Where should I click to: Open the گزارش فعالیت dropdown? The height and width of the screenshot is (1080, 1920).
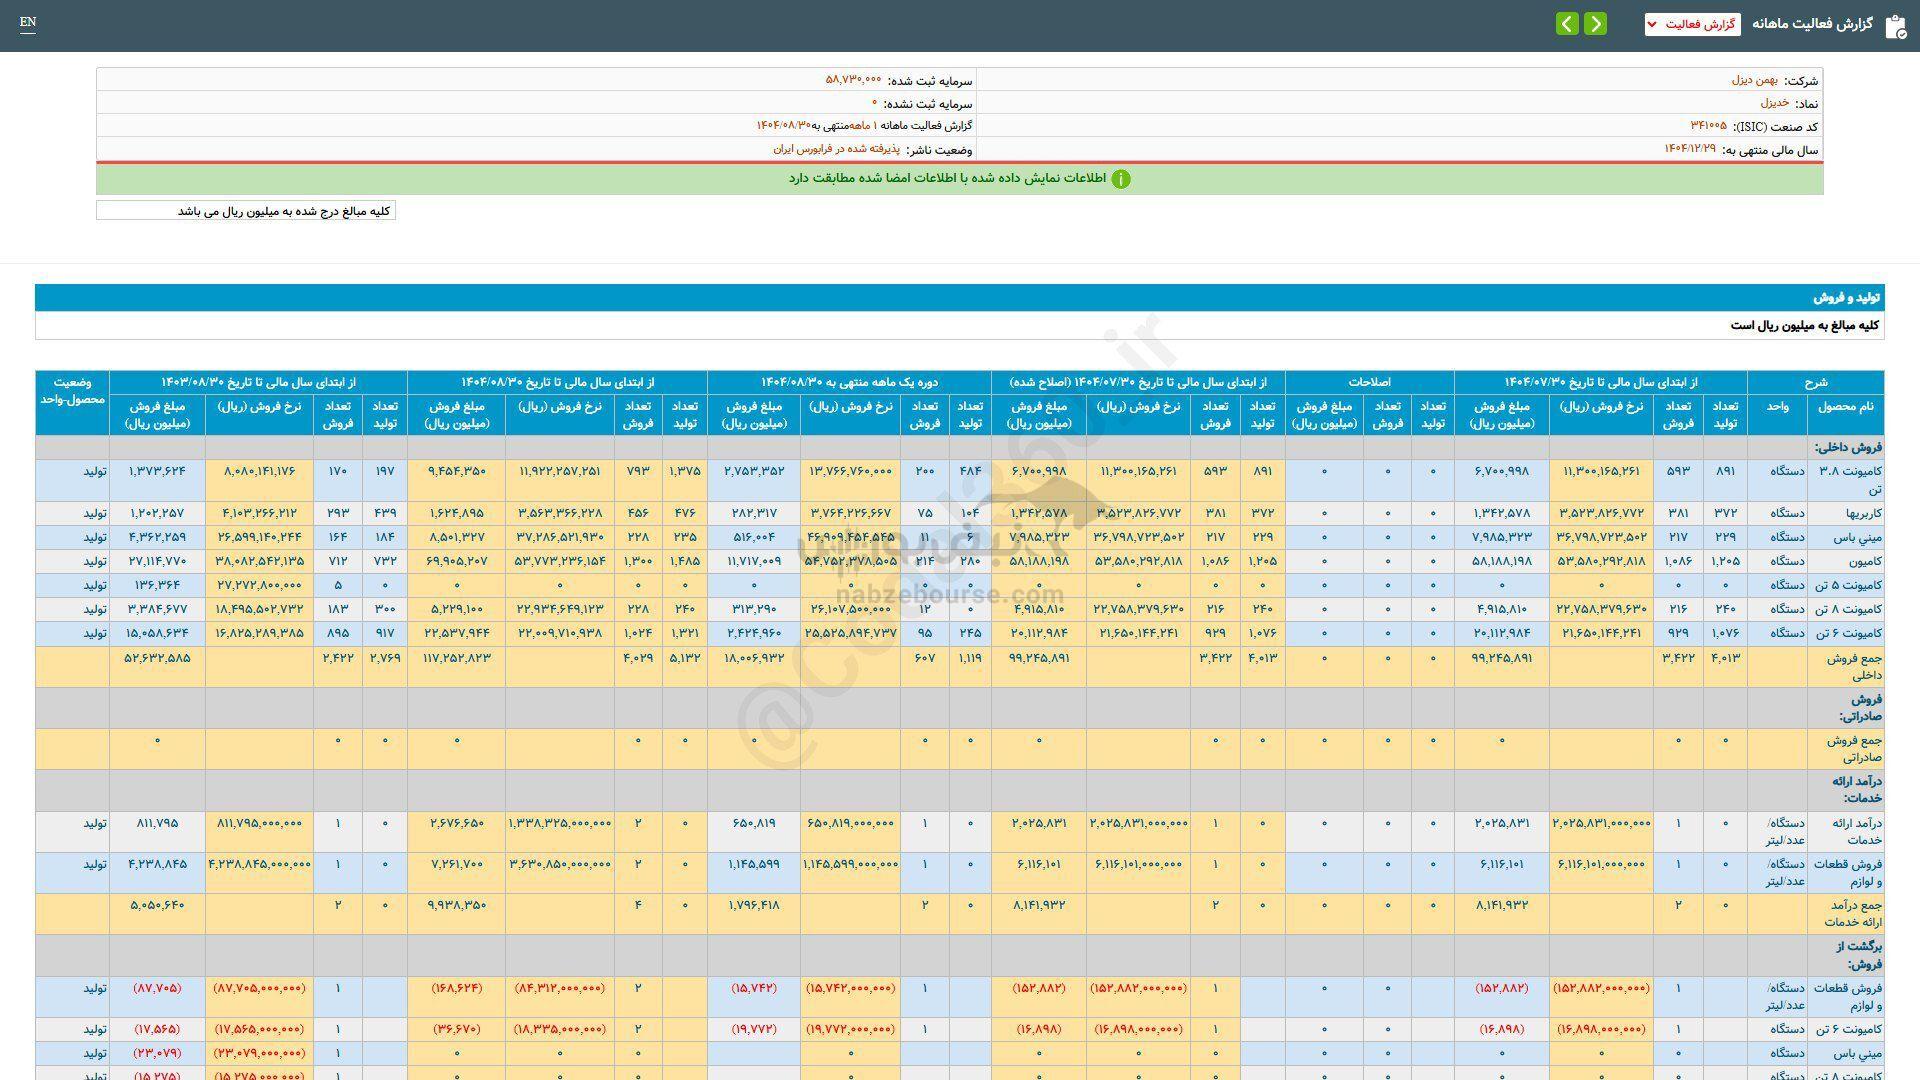(1692, 24)
